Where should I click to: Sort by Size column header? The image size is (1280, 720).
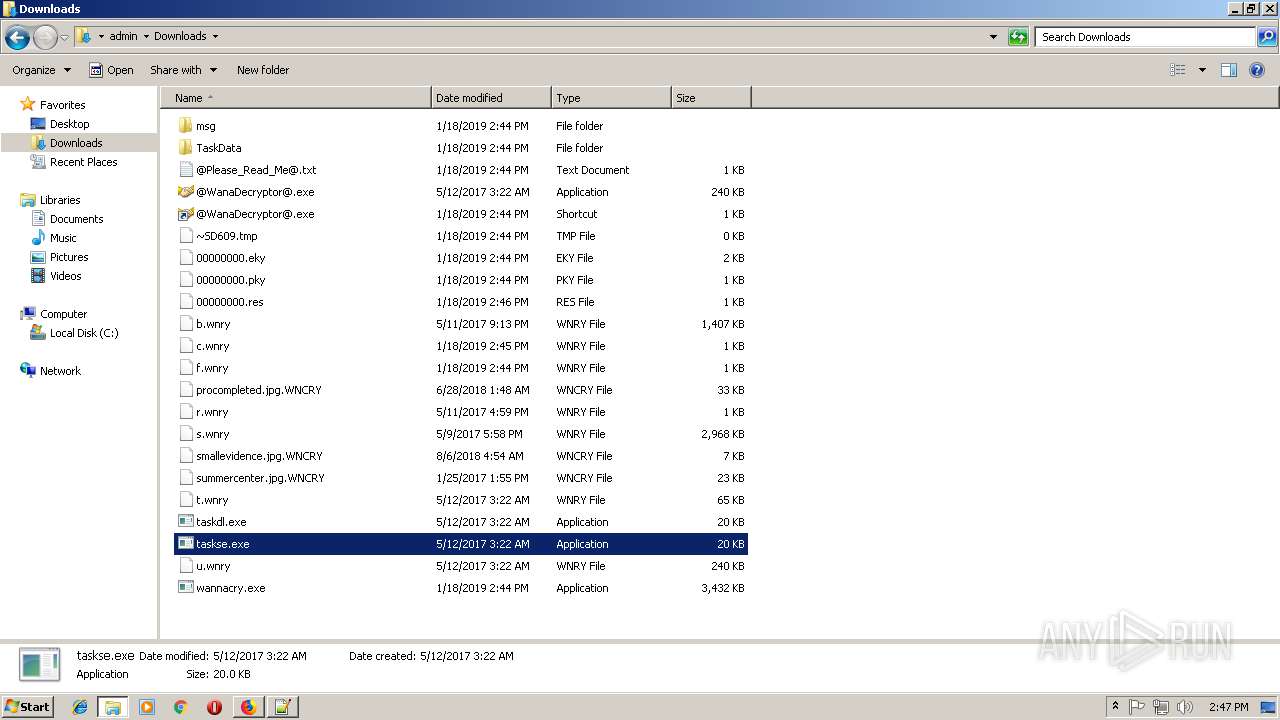pos(711,98)
